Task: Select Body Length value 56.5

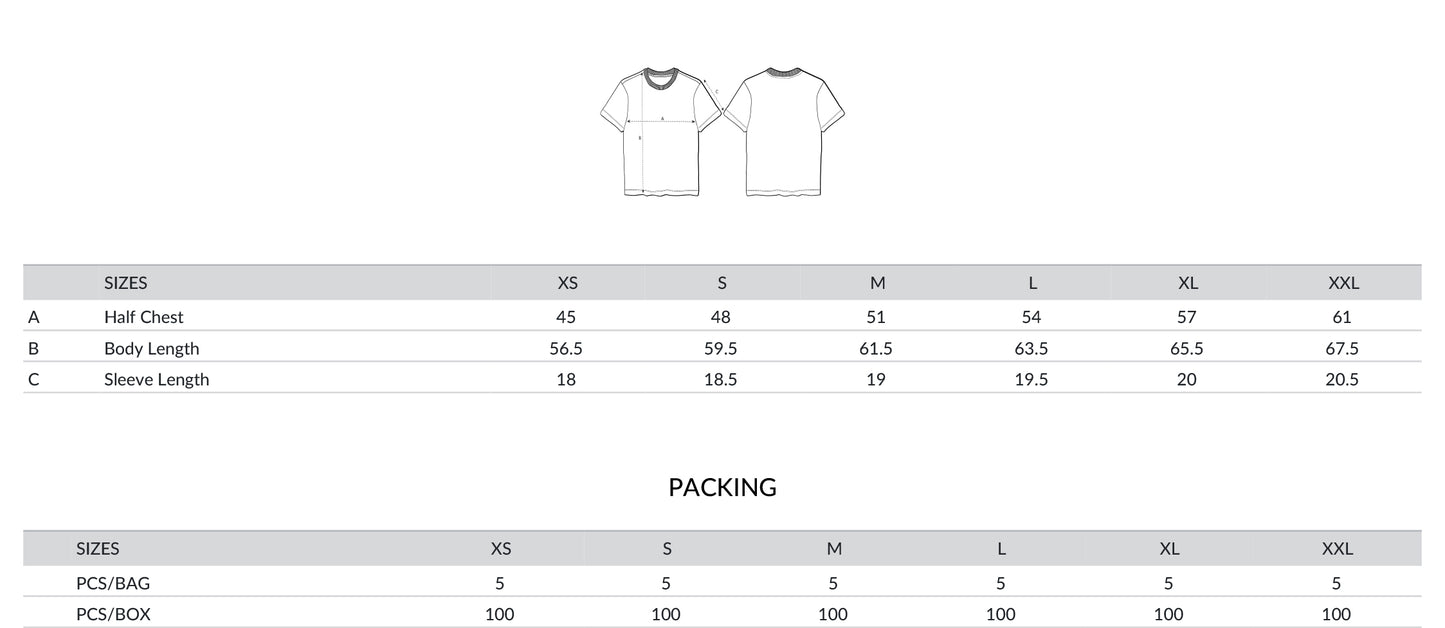Action: pos(567,349)
